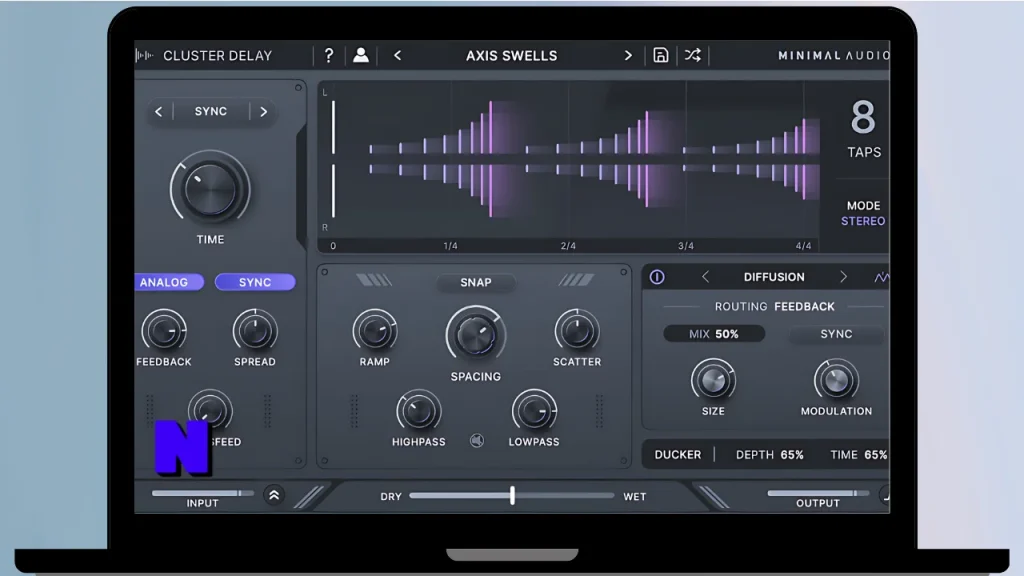Image resolution: width=1024 pixels, height=576 pixels.
Task: Click the DIFFUSION effect title
Action: 774,277
